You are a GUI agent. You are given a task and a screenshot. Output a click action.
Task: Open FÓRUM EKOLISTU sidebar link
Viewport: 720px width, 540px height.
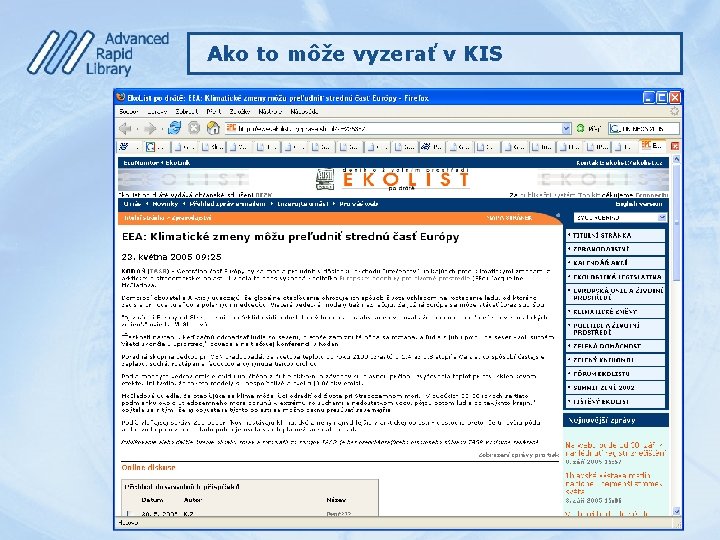615,374
